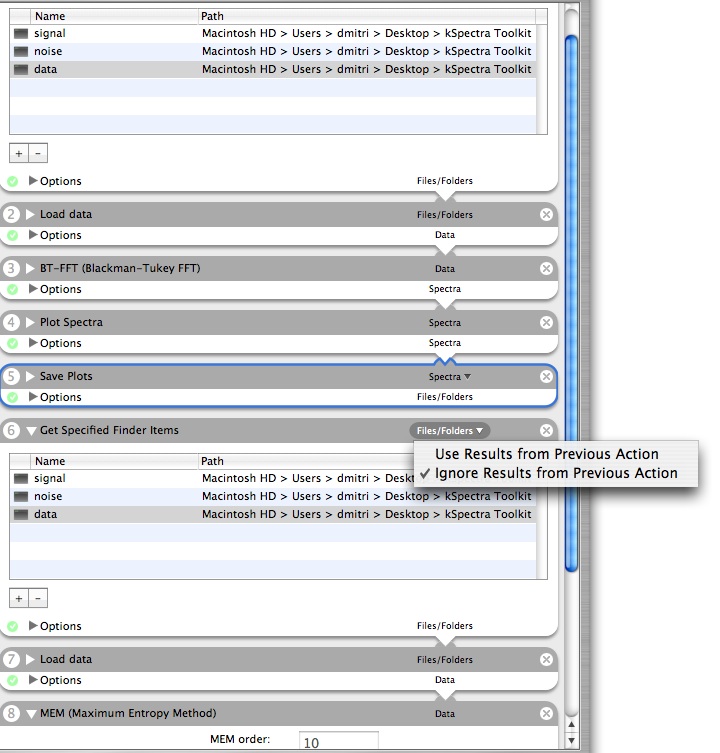This screenshot has width=720, height=753.
Task: Expand Options under the Save Plots action
Action: [x=33, y=397]
